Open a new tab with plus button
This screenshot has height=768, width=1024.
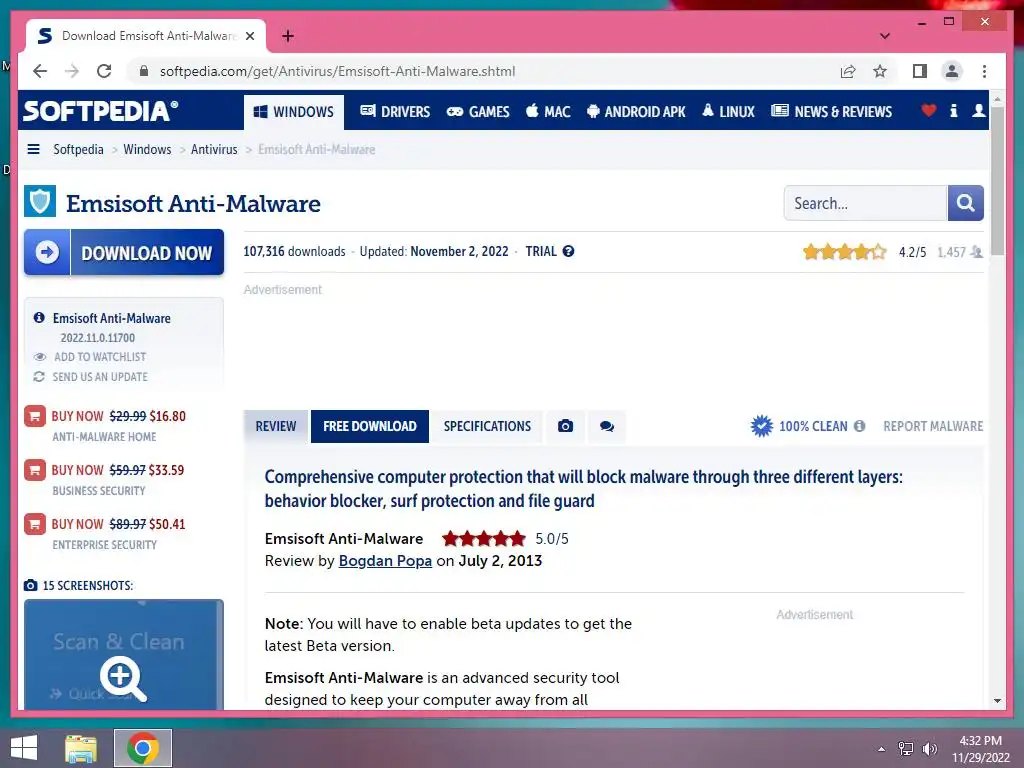288,36
